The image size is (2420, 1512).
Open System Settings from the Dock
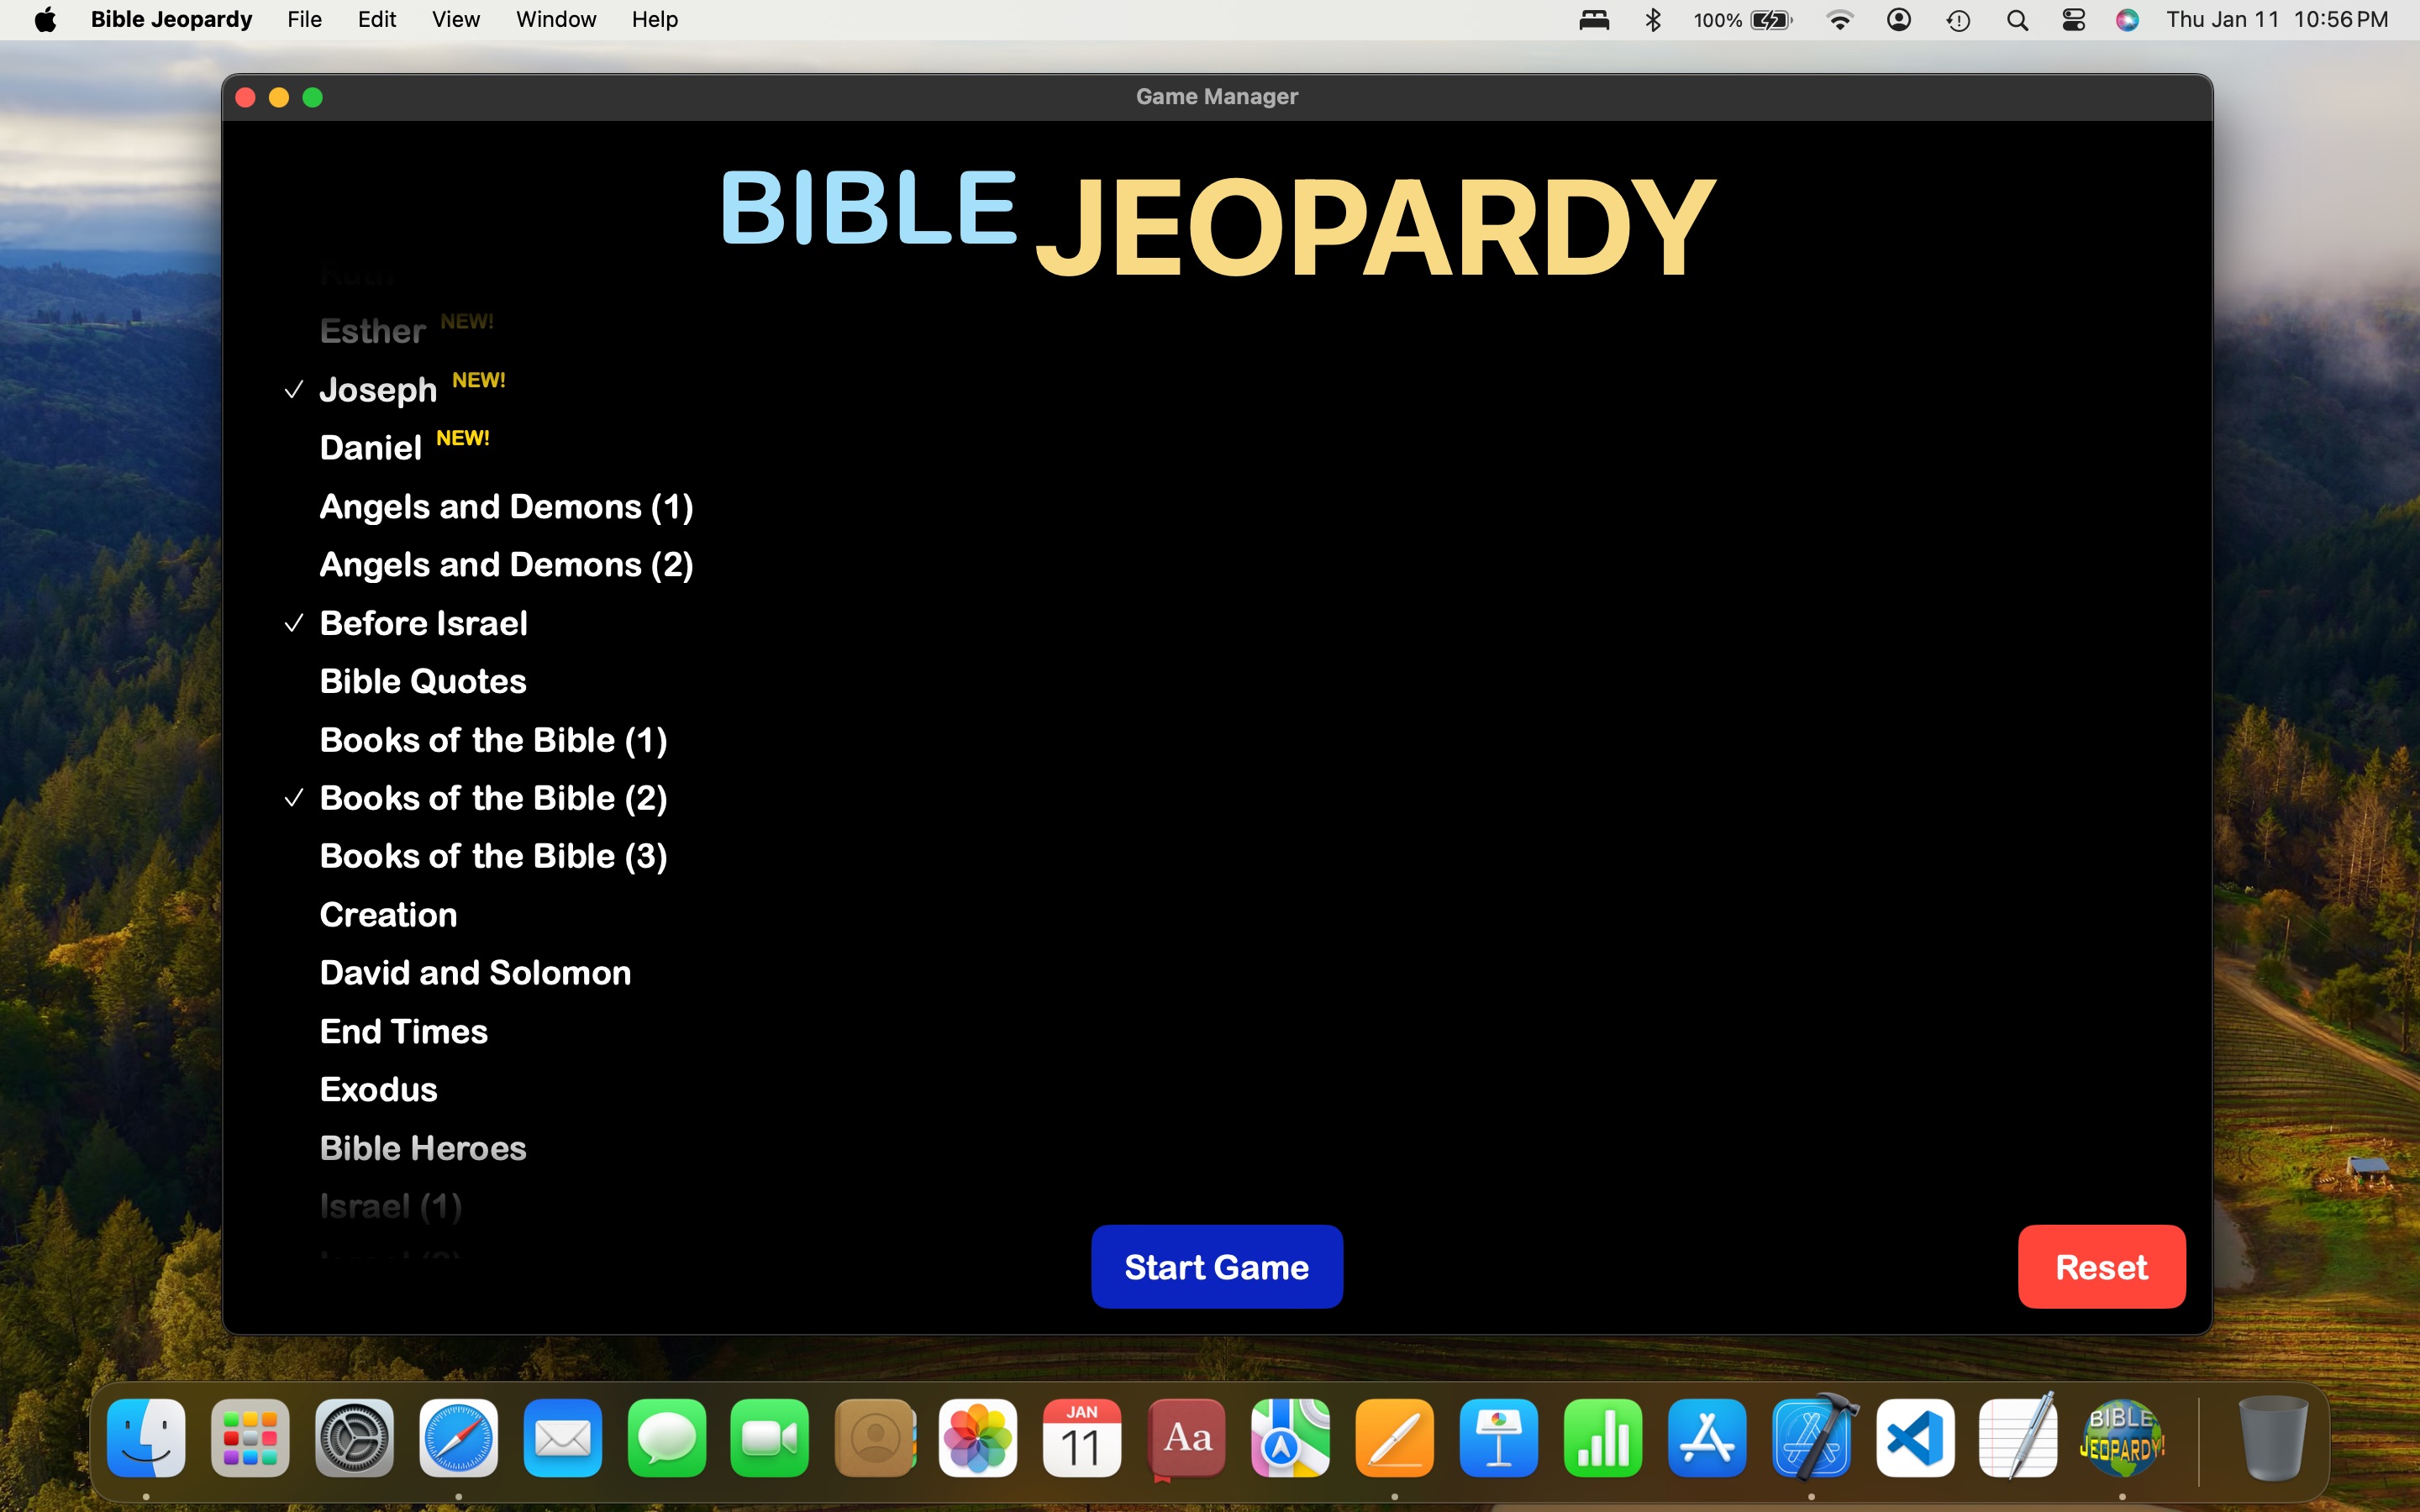pos(354,1437)
